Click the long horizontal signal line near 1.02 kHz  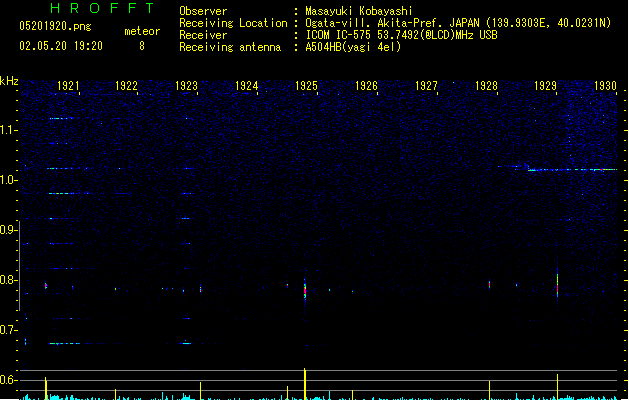[572, 170]
